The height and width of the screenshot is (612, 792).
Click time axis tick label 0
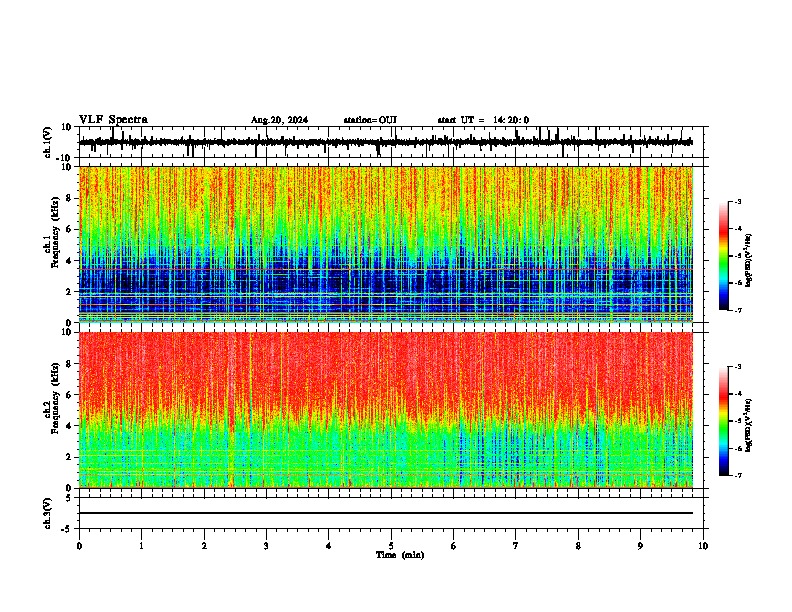(x=79, y=546)
